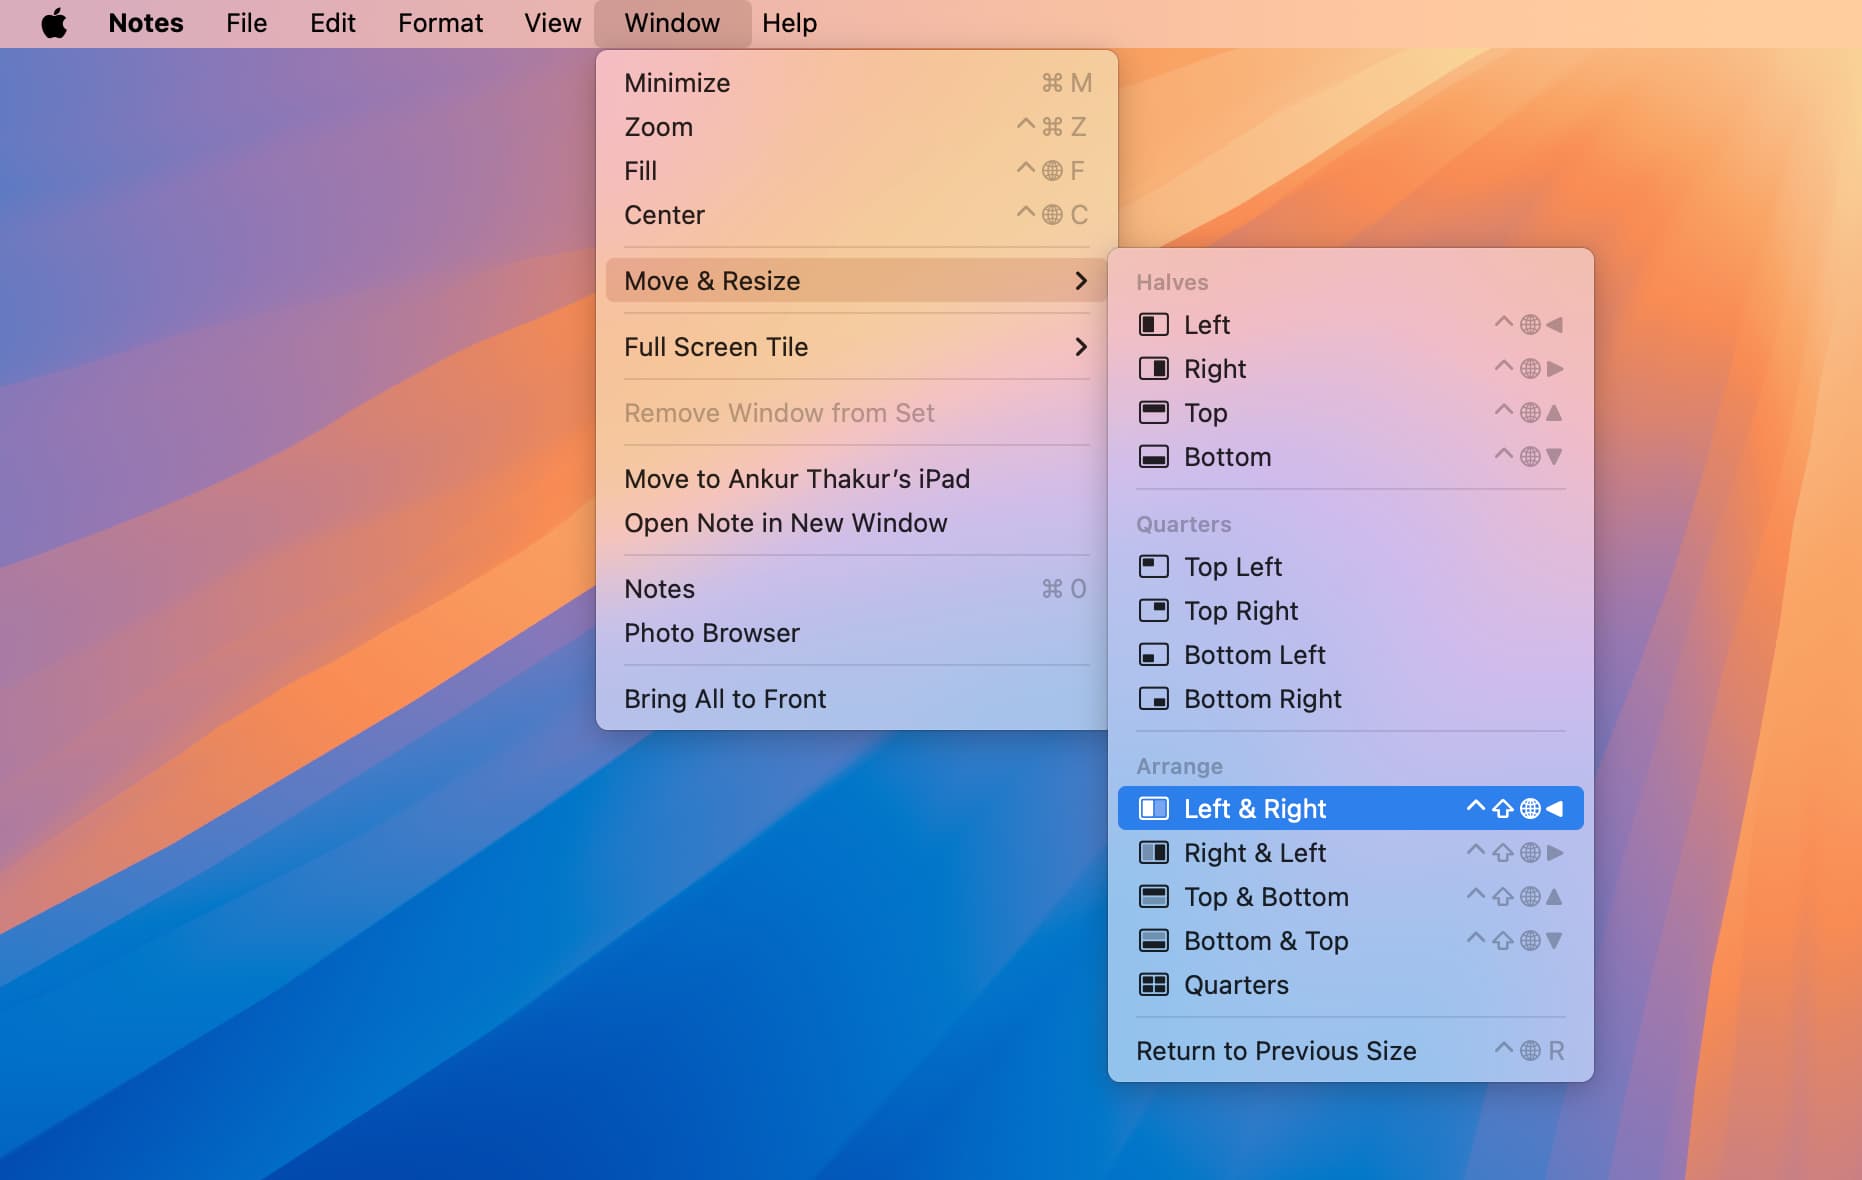Screen dimensions: 1862x1180
Task: Open the View menu in menu bar
Action: [x=552, y=23]
